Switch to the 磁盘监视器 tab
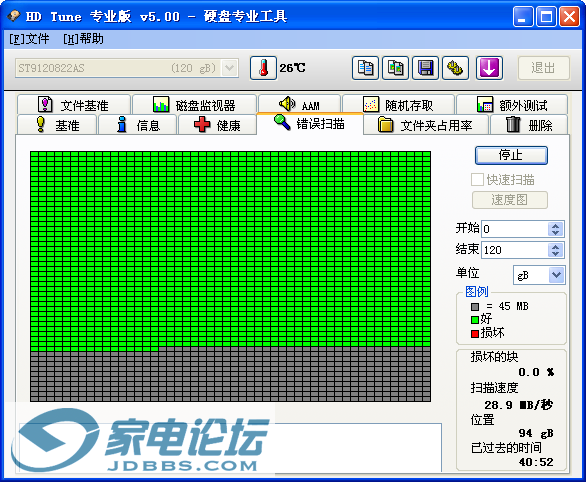 click(194, 105)
